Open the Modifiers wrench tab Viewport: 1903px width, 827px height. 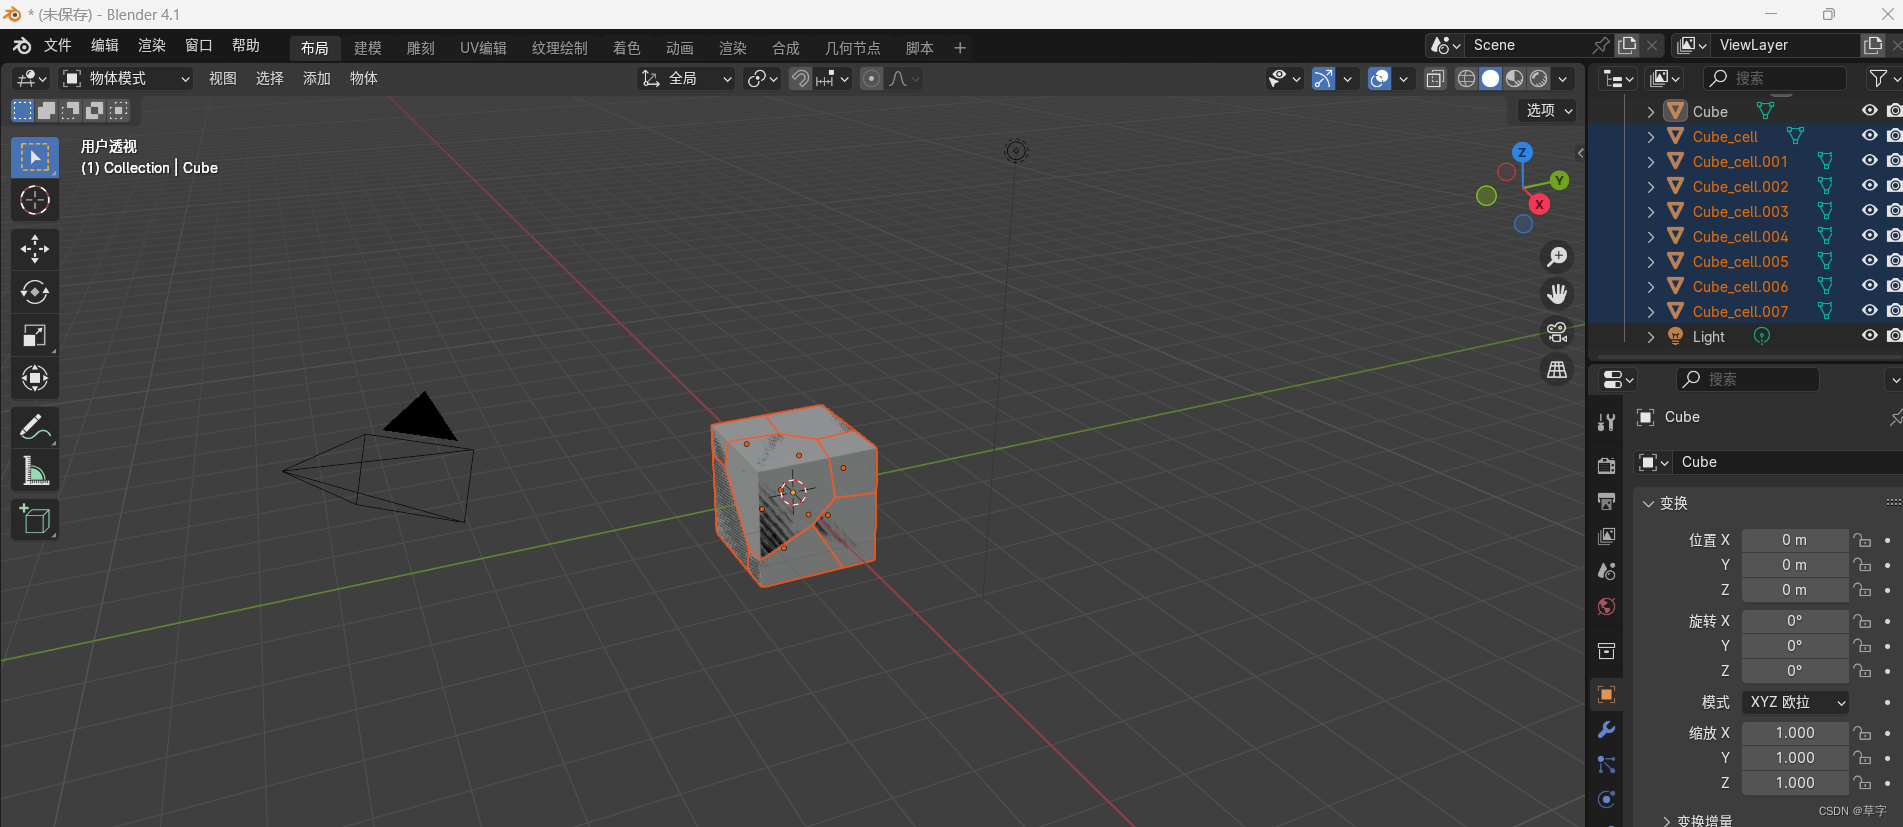point(1606,730)
